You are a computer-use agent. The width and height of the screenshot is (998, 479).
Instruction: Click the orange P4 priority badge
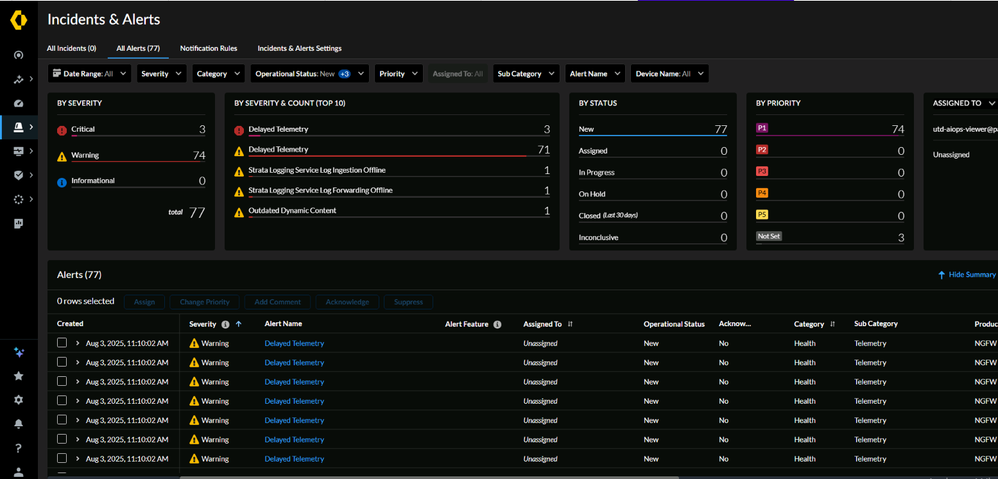tap(762, 193)
